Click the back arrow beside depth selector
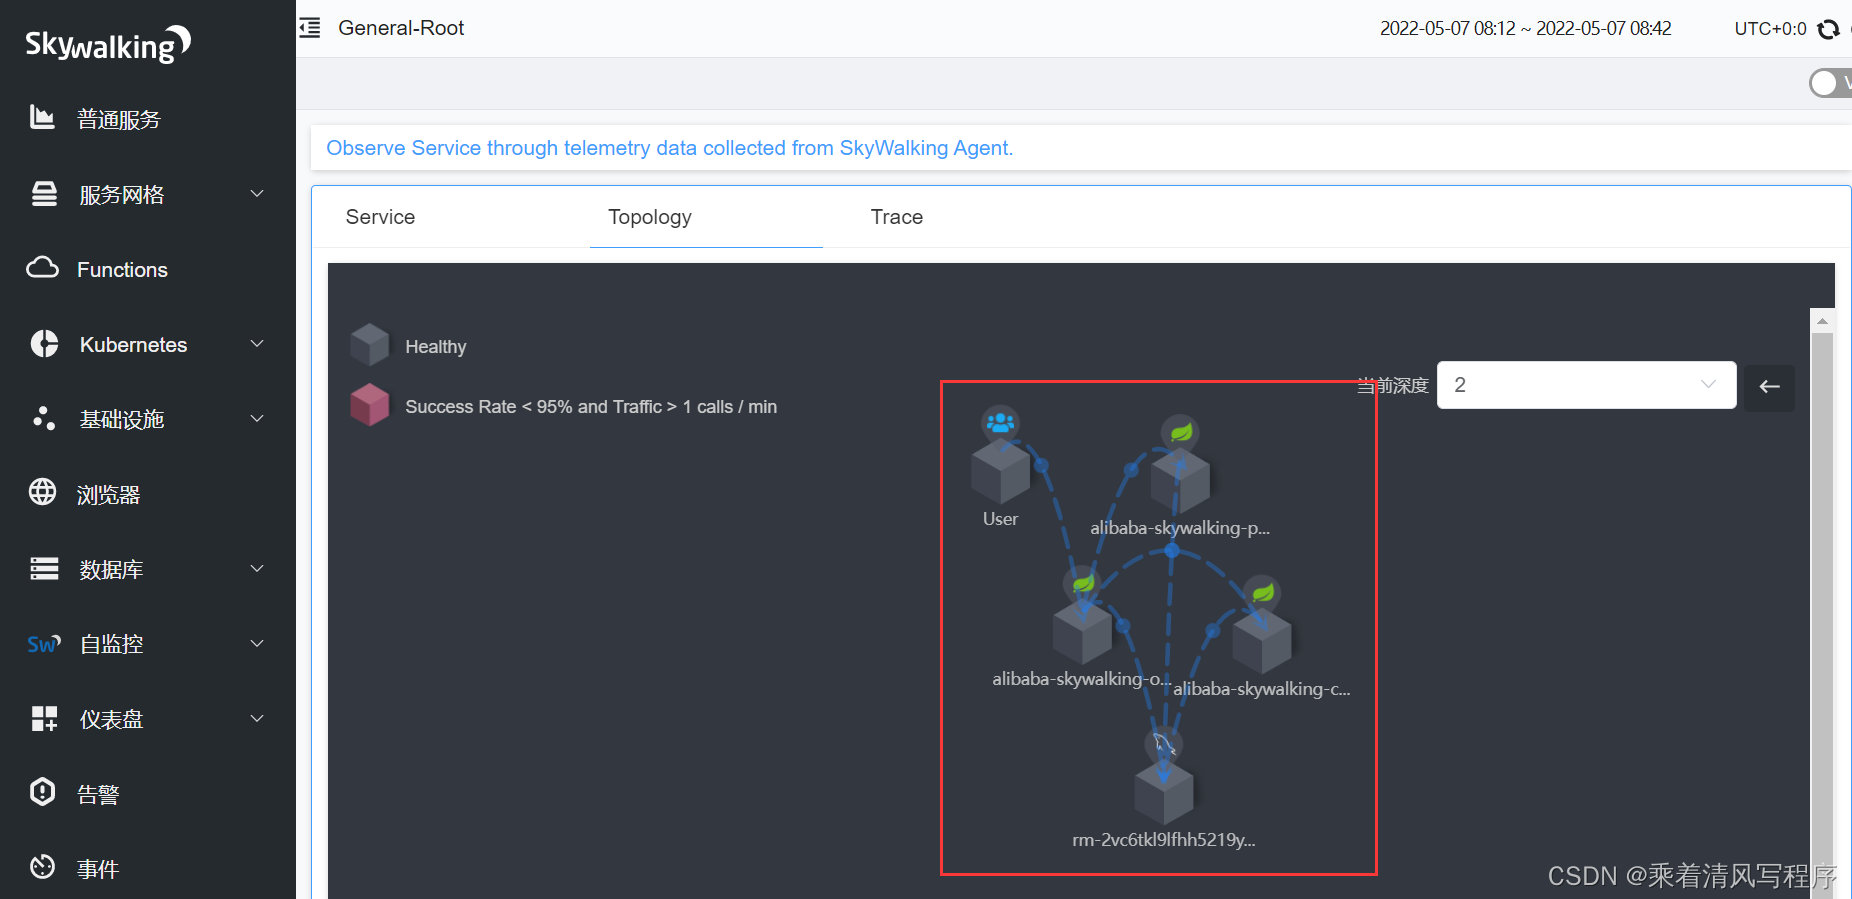The height and width of the screenshot is (899, 1852). pyautogui.click(x=1769, y=386)
